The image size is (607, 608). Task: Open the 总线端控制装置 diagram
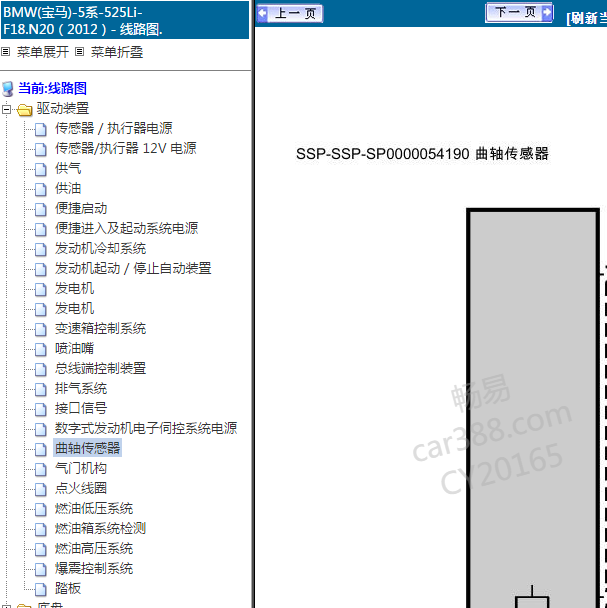(x=100, y=368)
